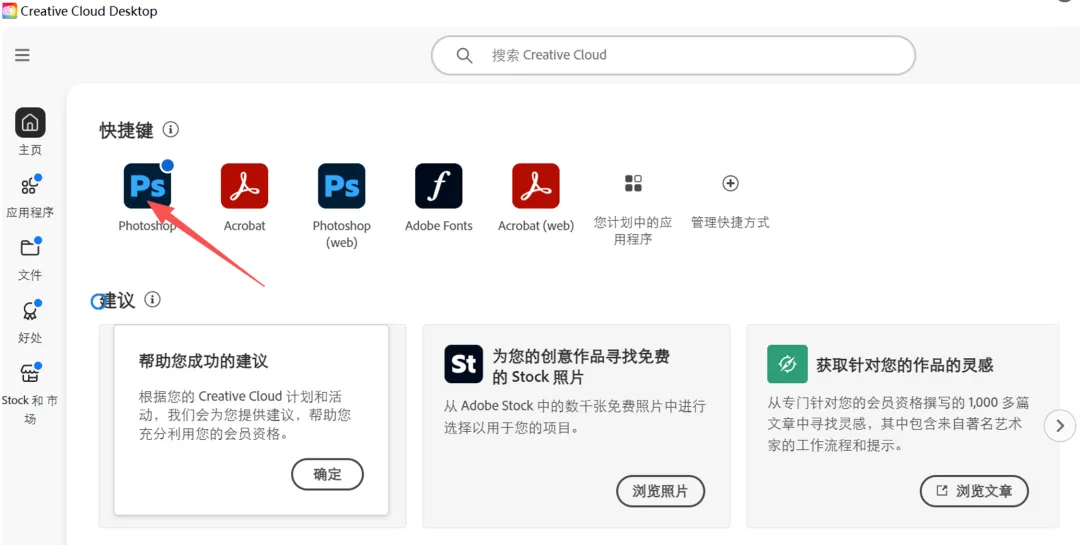
Task: Click the Creative Cloud logo in title bar
Action: pos(10,11)
